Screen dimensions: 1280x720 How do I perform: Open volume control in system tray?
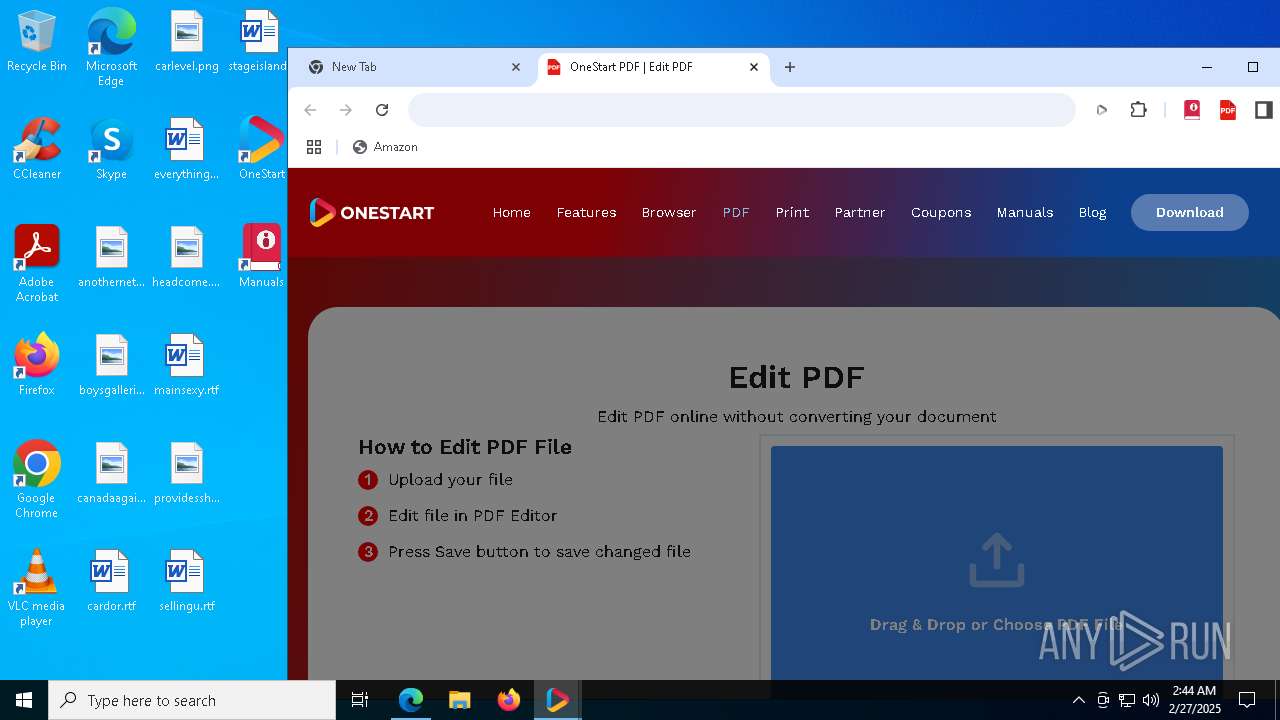point(1150,700)
